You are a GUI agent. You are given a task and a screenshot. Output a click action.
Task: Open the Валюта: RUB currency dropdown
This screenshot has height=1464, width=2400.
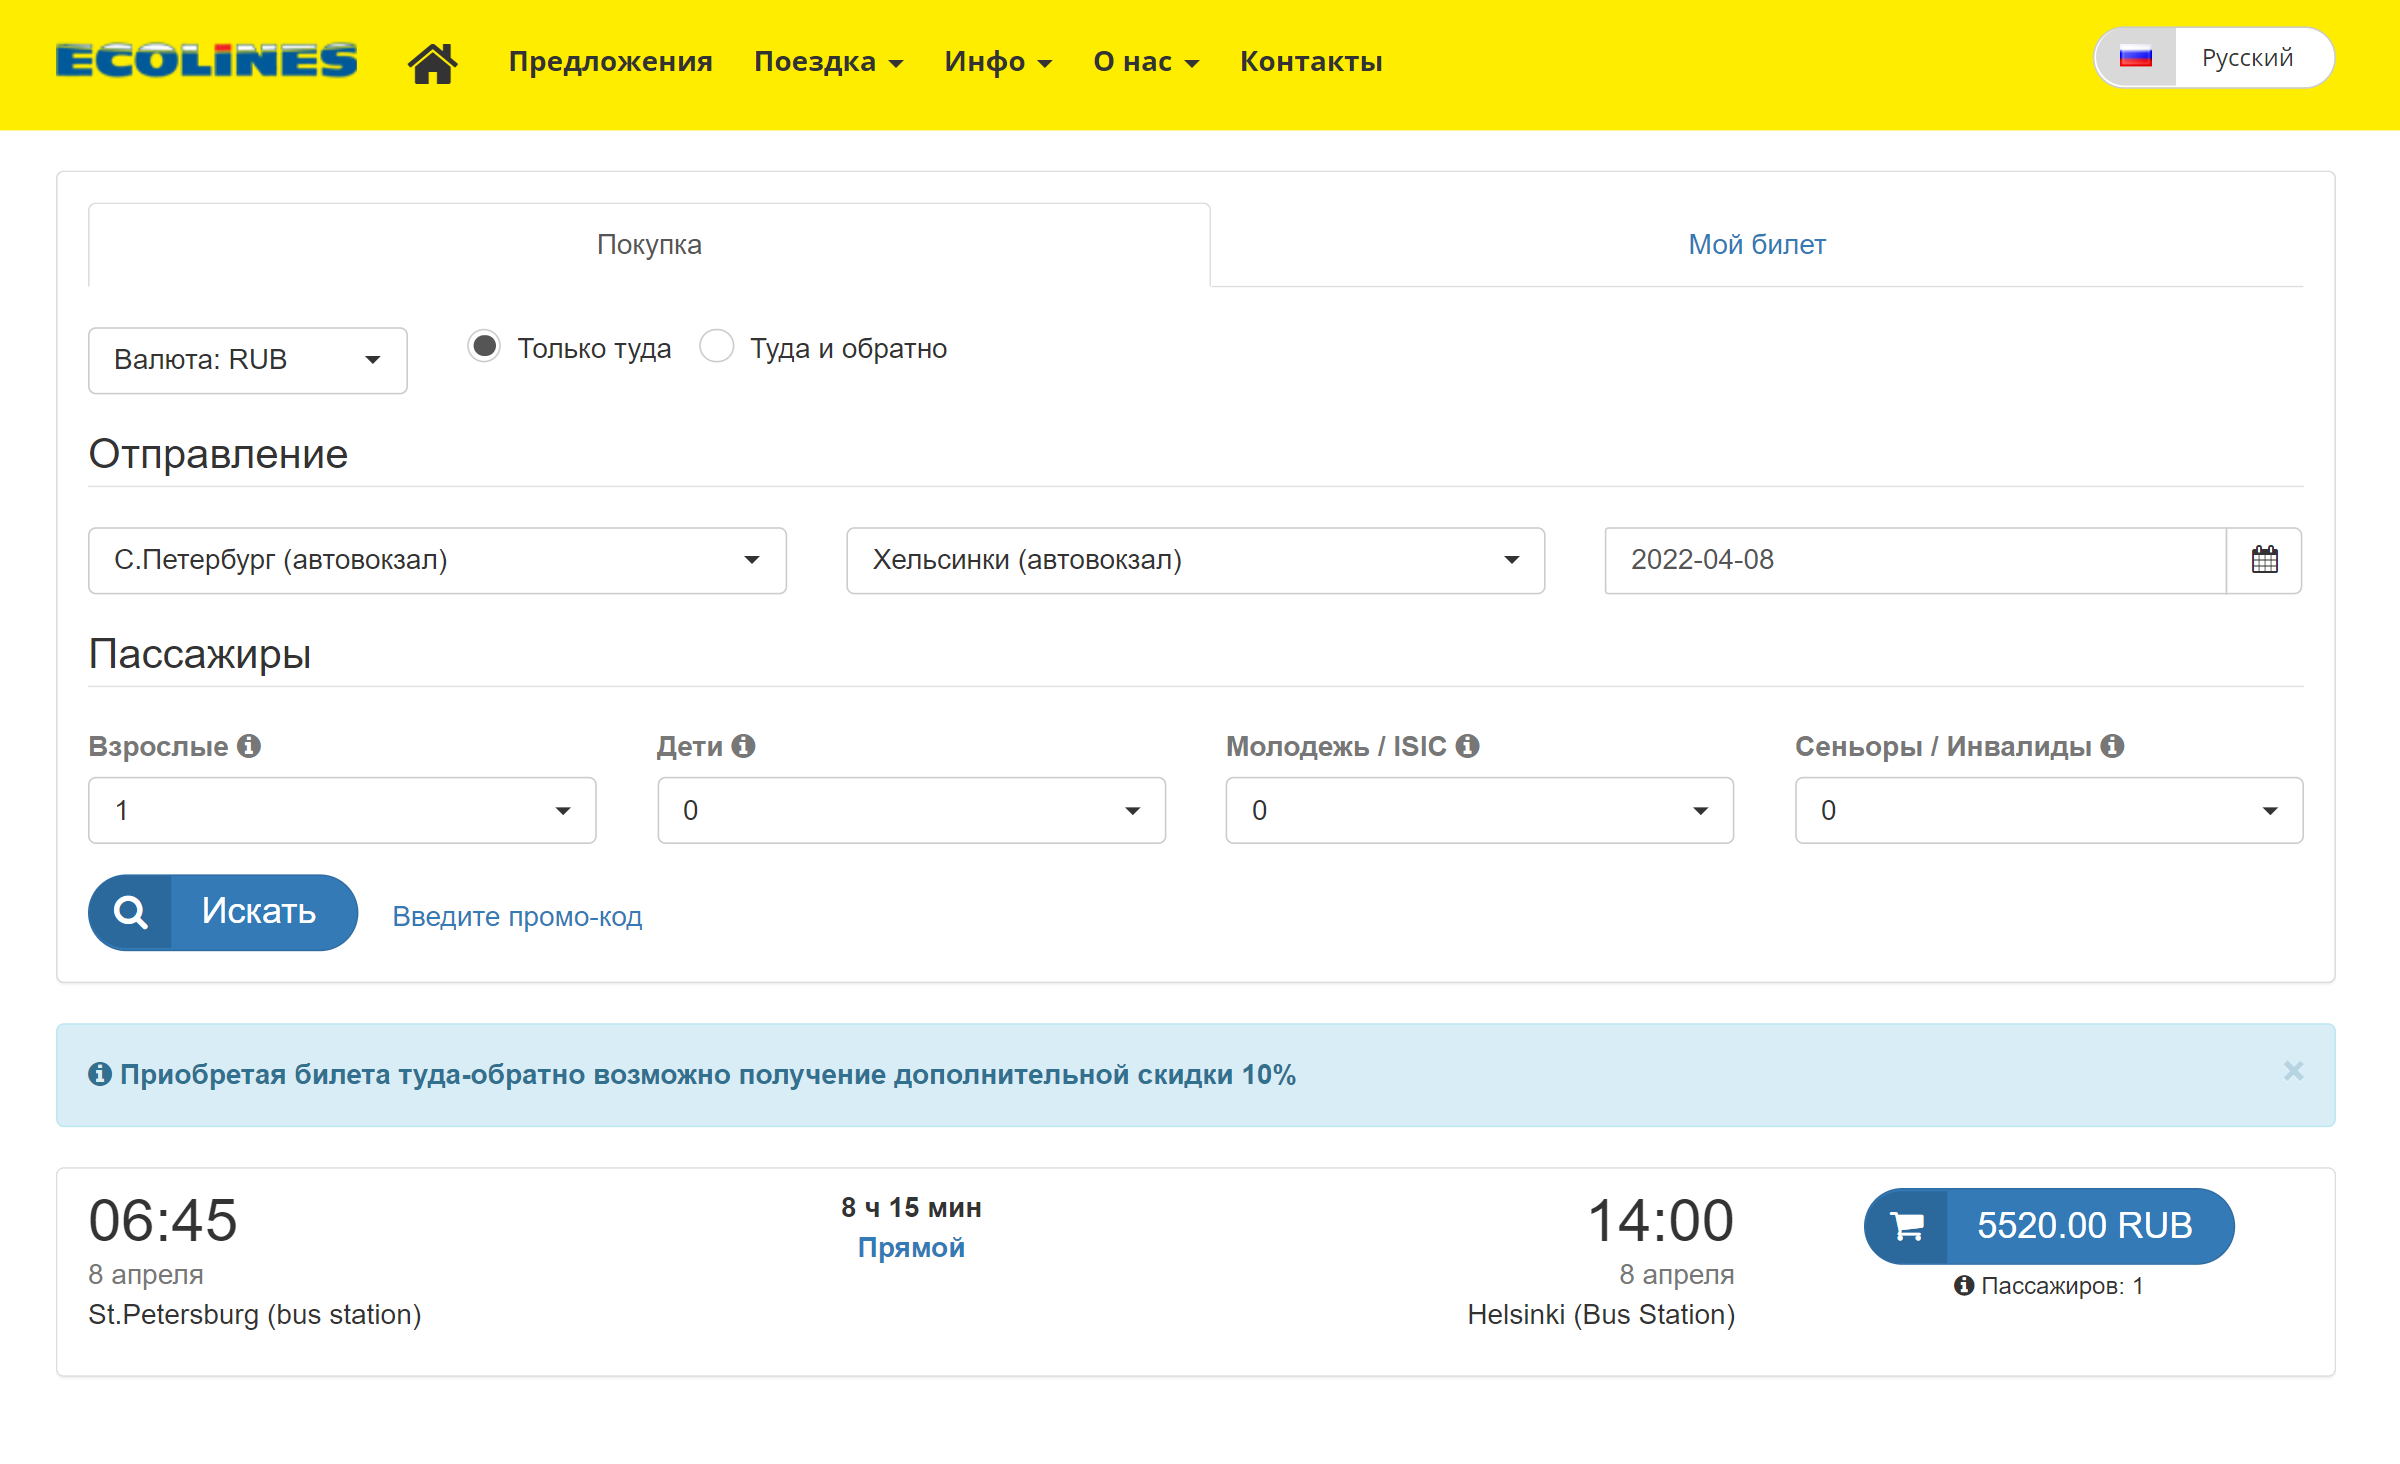tap(247, 360)
